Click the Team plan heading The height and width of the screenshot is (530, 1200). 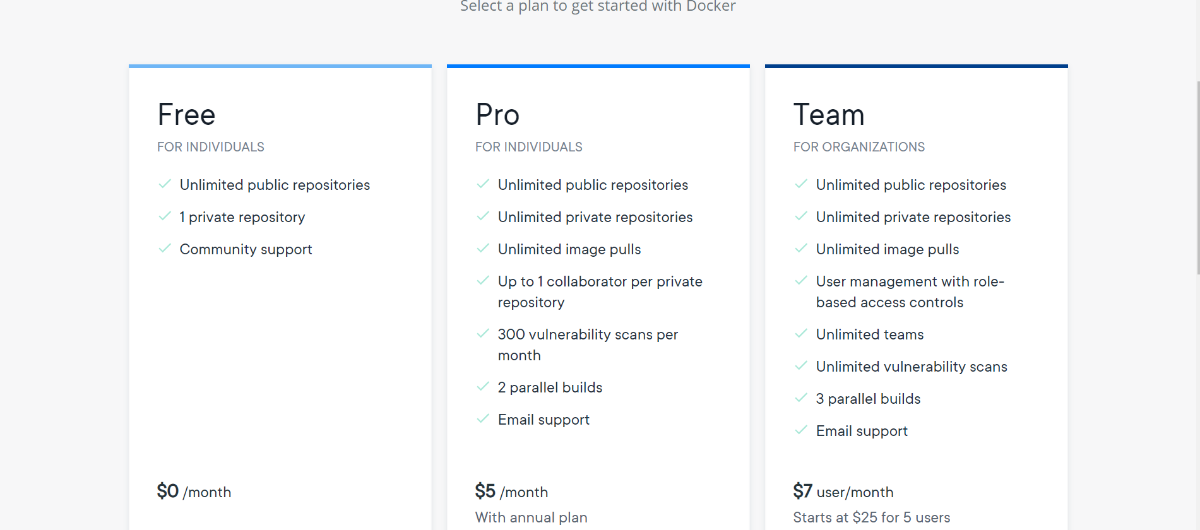coord(829,115)
